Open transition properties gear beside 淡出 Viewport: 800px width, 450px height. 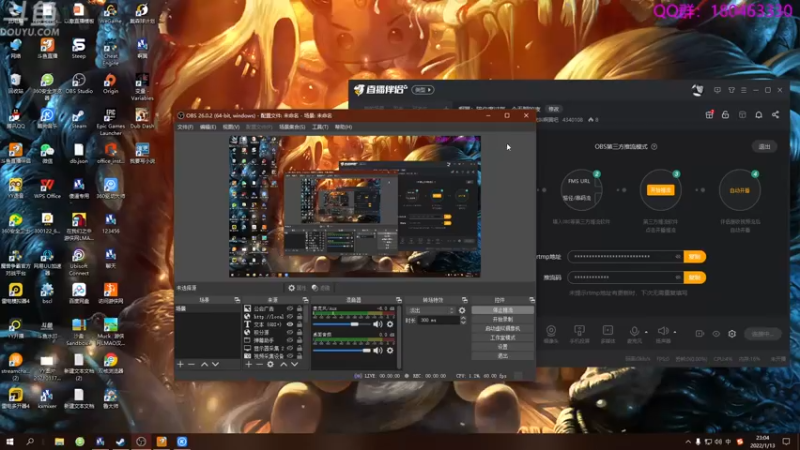click(x=462, y=310)
